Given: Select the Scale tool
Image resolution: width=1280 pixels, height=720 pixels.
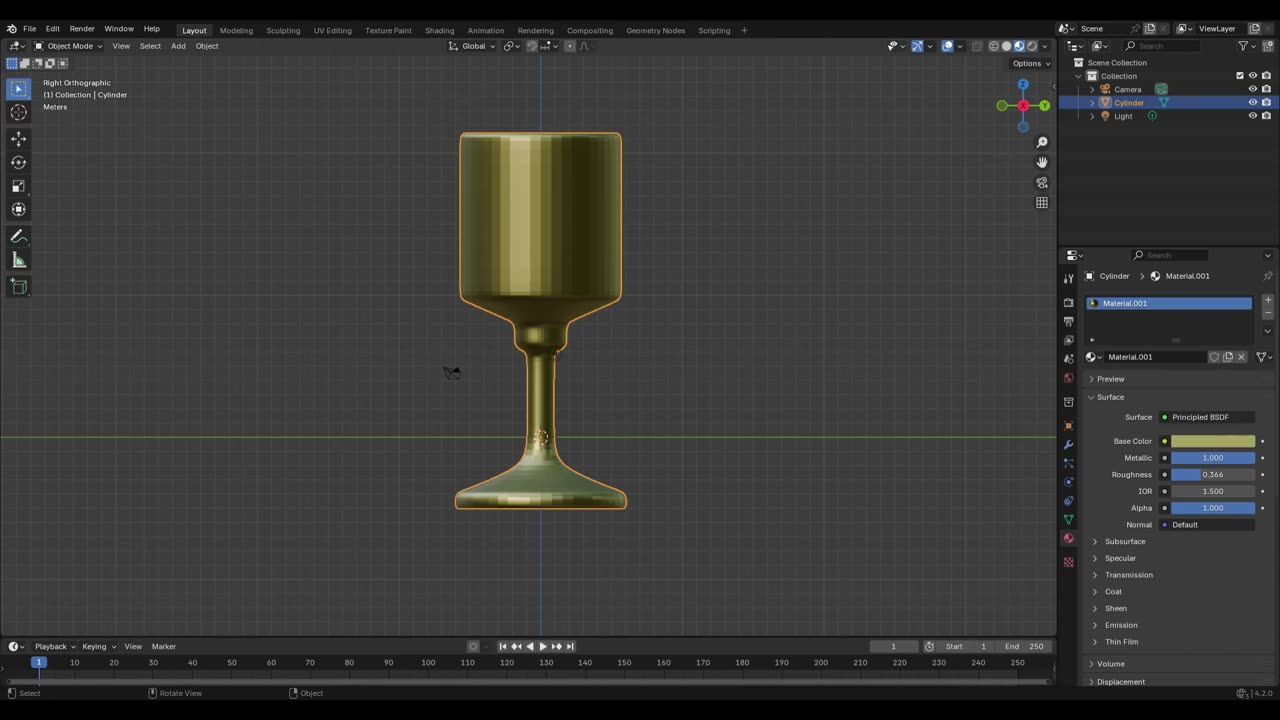Looking at the screenshot, I should coord(18,186).
